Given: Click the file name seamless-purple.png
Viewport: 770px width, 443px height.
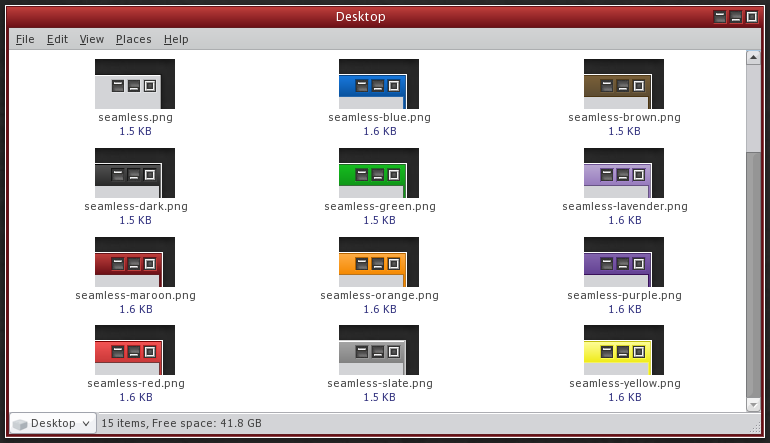Looking at the screenshot, I should pyautogui.click(x=625, y=295).
